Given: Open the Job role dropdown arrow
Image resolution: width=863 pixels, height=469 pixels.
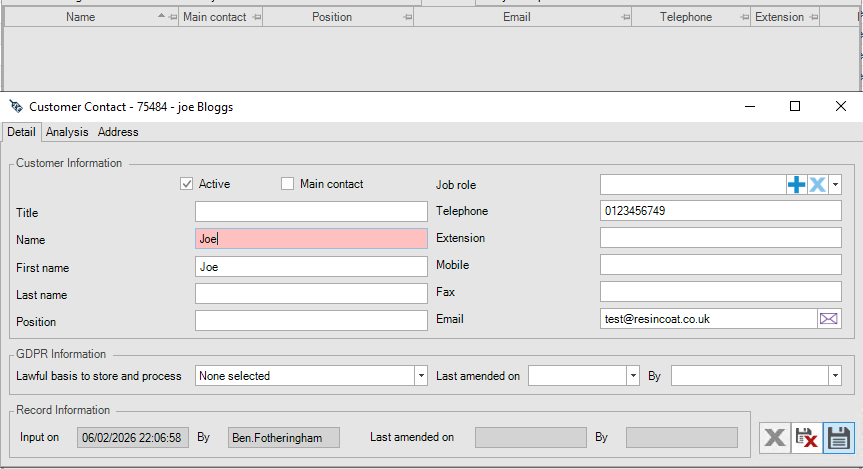Looking at the screenshot, I should (x=835, y=185).
